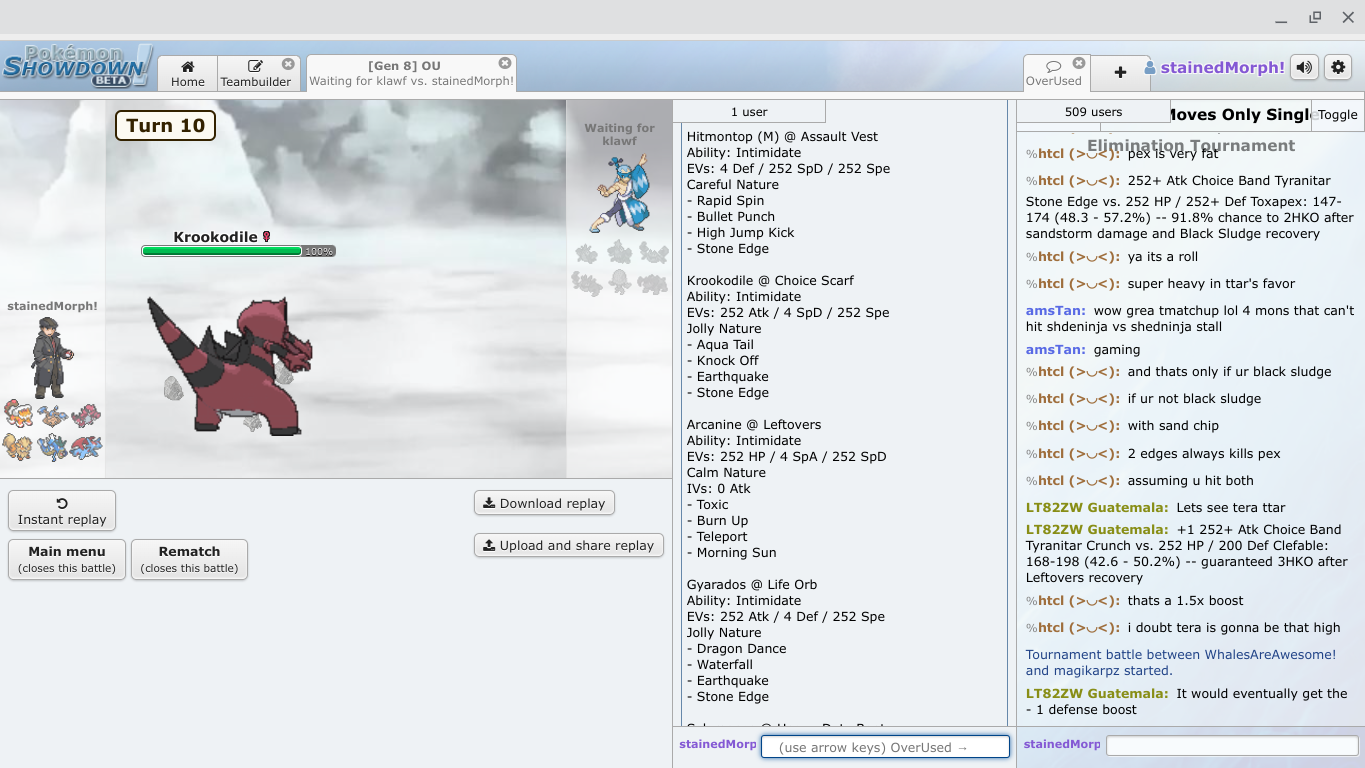Click Krookodile's HP bar
This screenshot has height=768, width=1365.
[x=238, y=251]
